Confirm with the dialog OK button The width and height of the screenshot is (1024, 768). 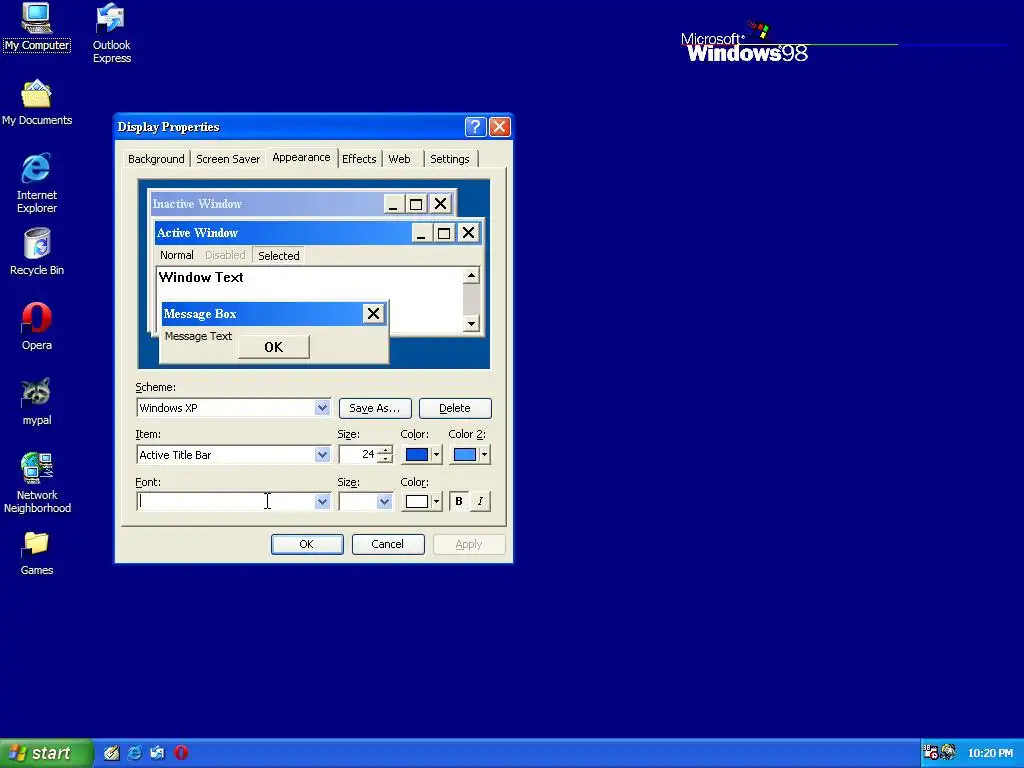307,544
